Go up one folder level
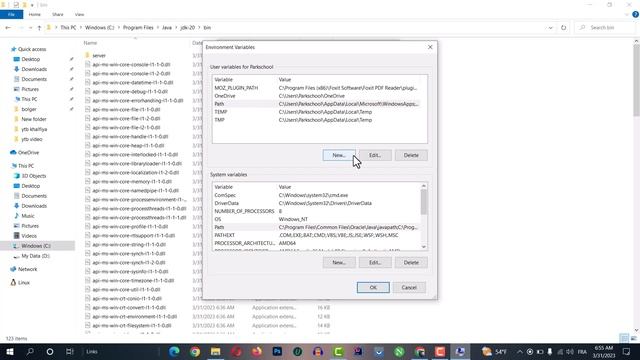Image resolution: width=640 pixels, height=360 pixels. [39, 28]
